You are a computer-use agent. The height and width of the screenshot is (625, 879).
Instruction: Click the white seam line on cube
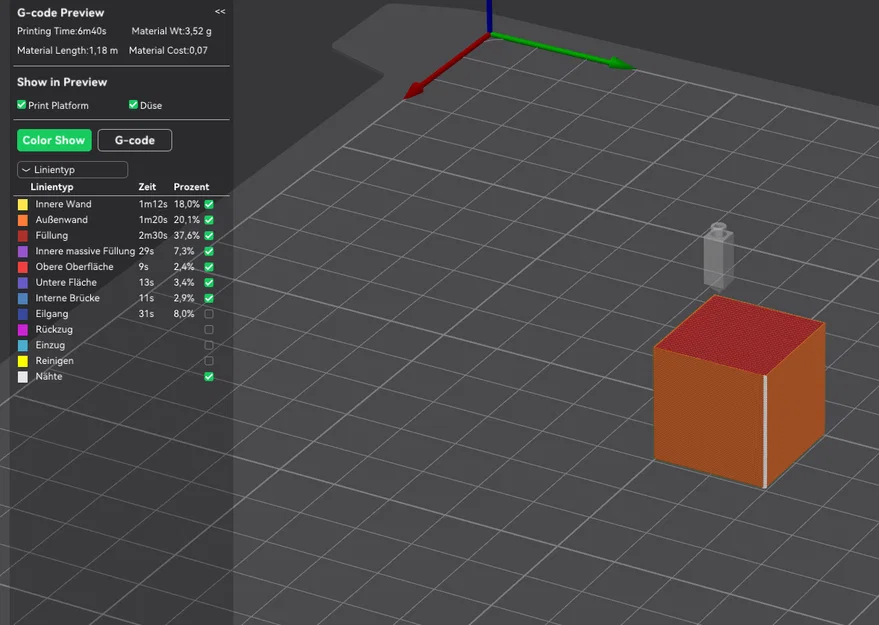pos(765,431)
